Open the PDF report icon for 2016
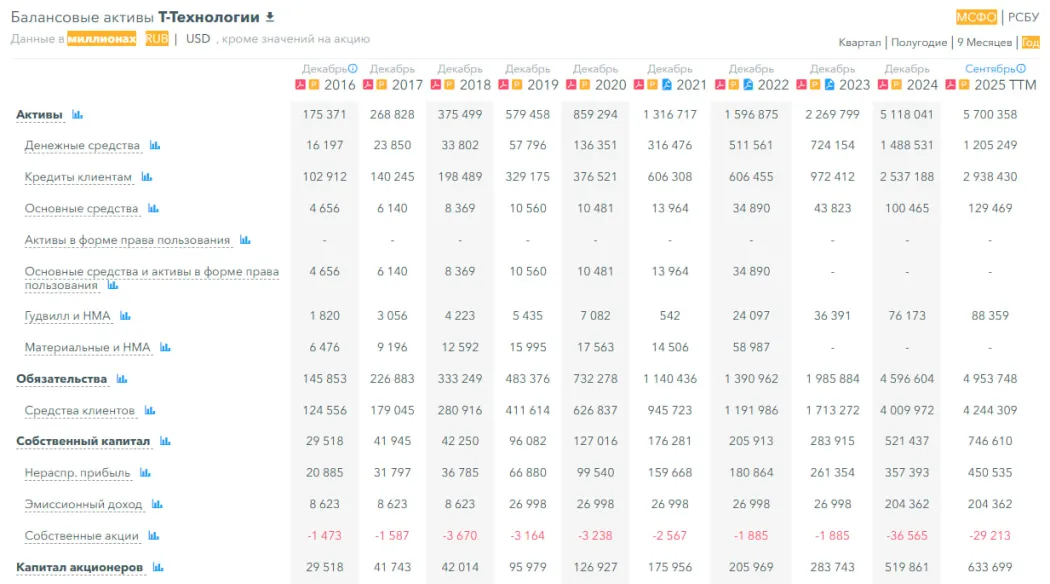The width and height of the screenshot is (1050, 584). 299,85
